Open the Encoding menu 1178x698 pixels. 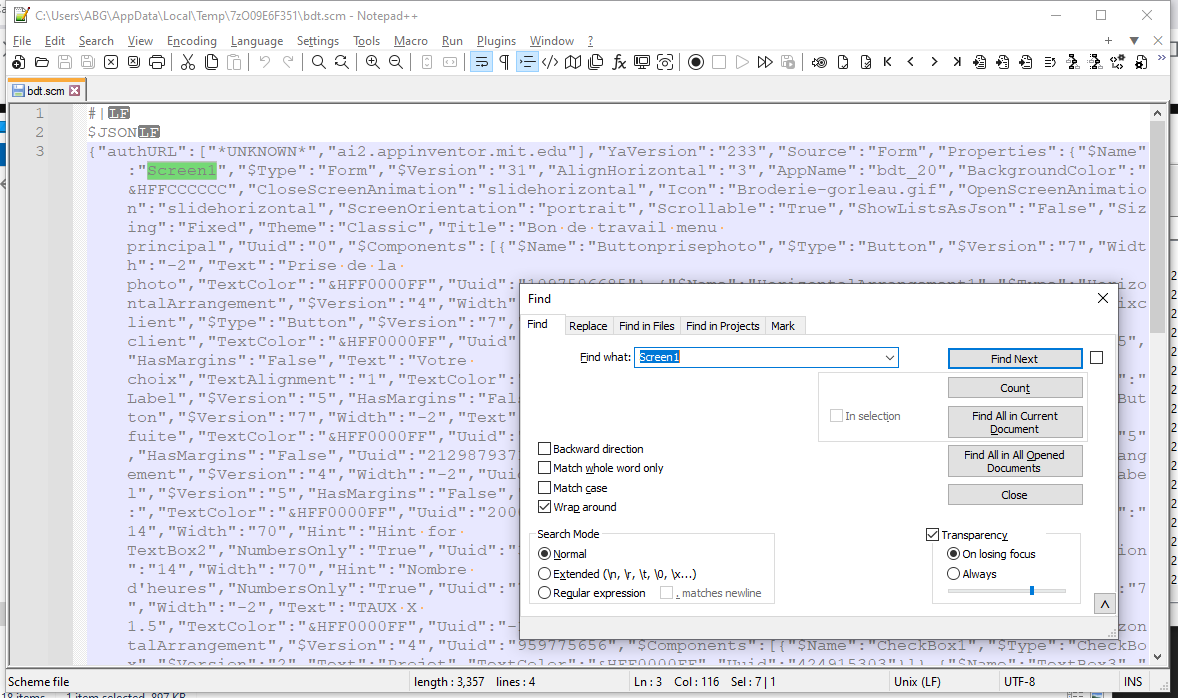point(191,41)
